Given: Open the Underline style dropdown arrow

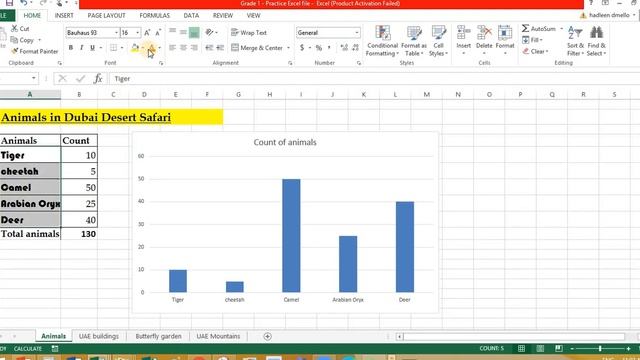Looking at the screenshot, I should point(101,48).
